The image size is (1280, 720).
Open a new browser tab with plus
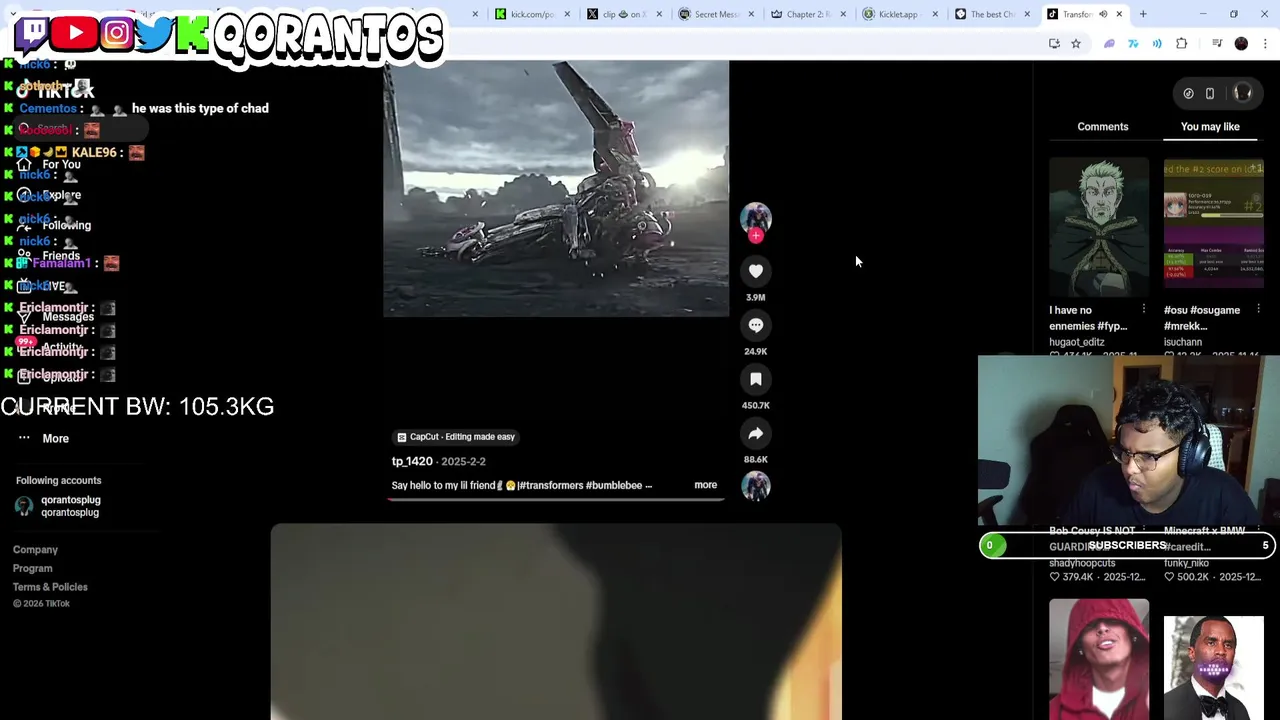tap(1143, 14)
